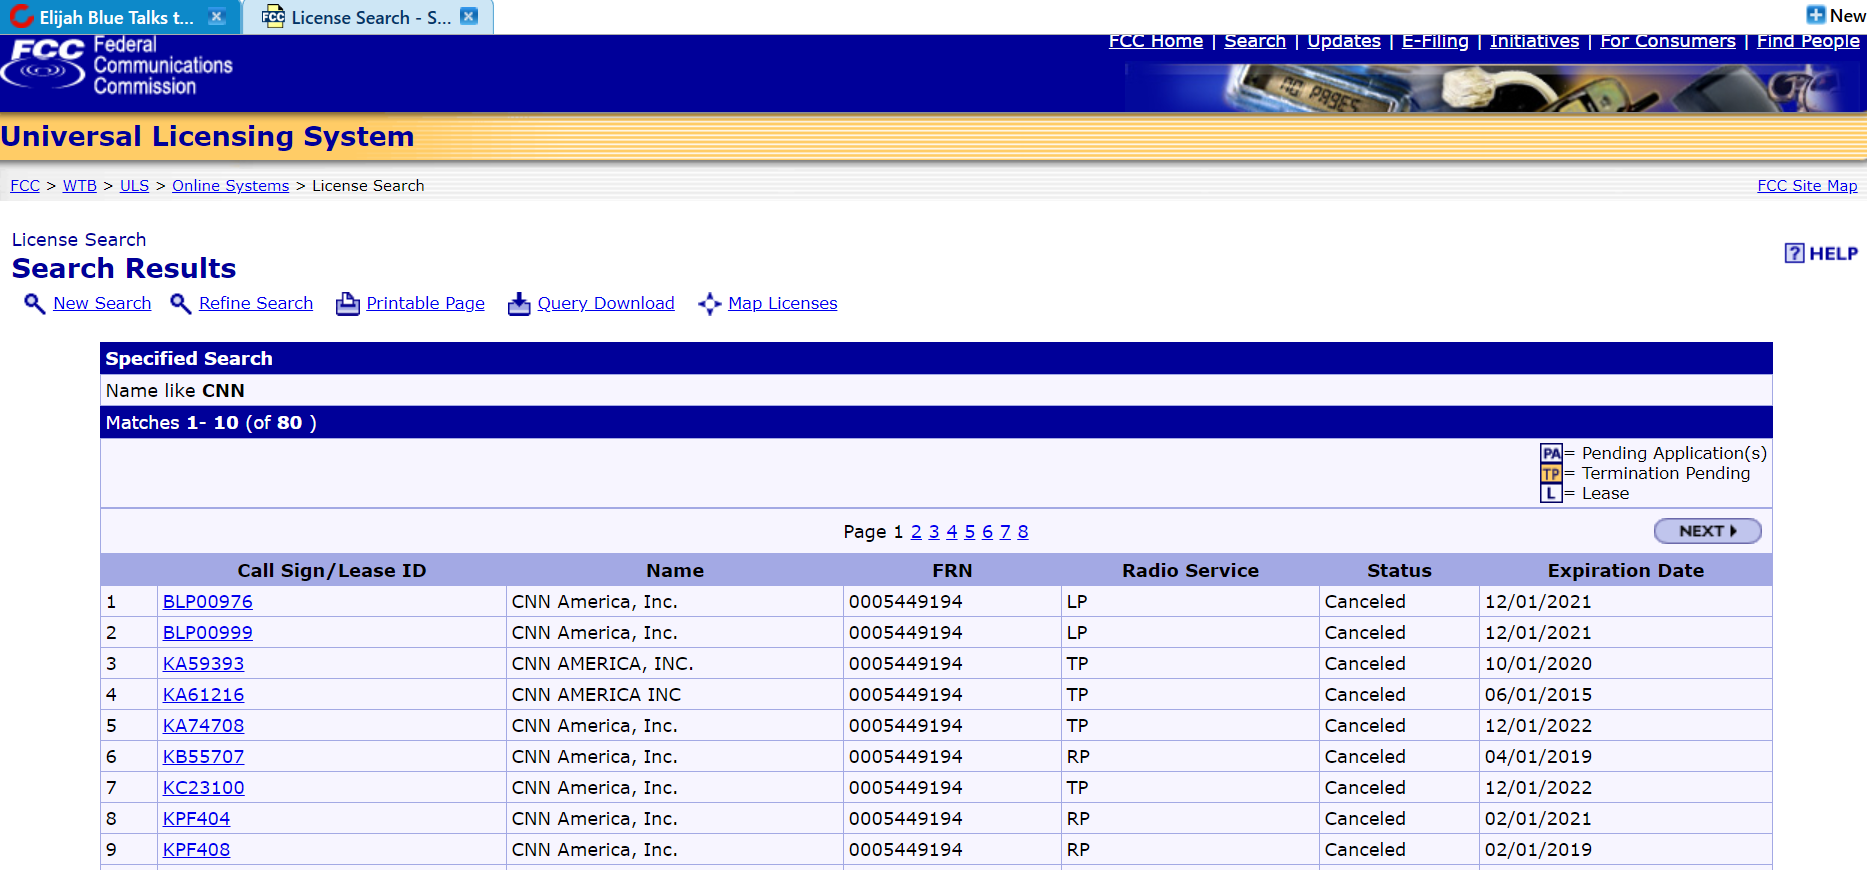Screen dimensions: 1867x870
Task: Click the Refine Search link
Action: (x=256, y=303)
